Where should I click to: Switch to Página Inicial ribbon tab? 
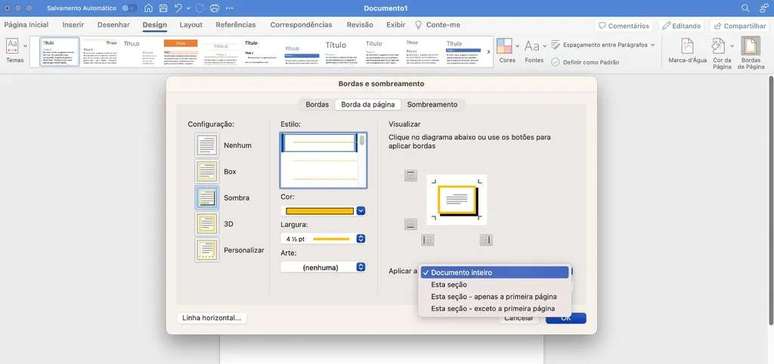click(26, 25)
